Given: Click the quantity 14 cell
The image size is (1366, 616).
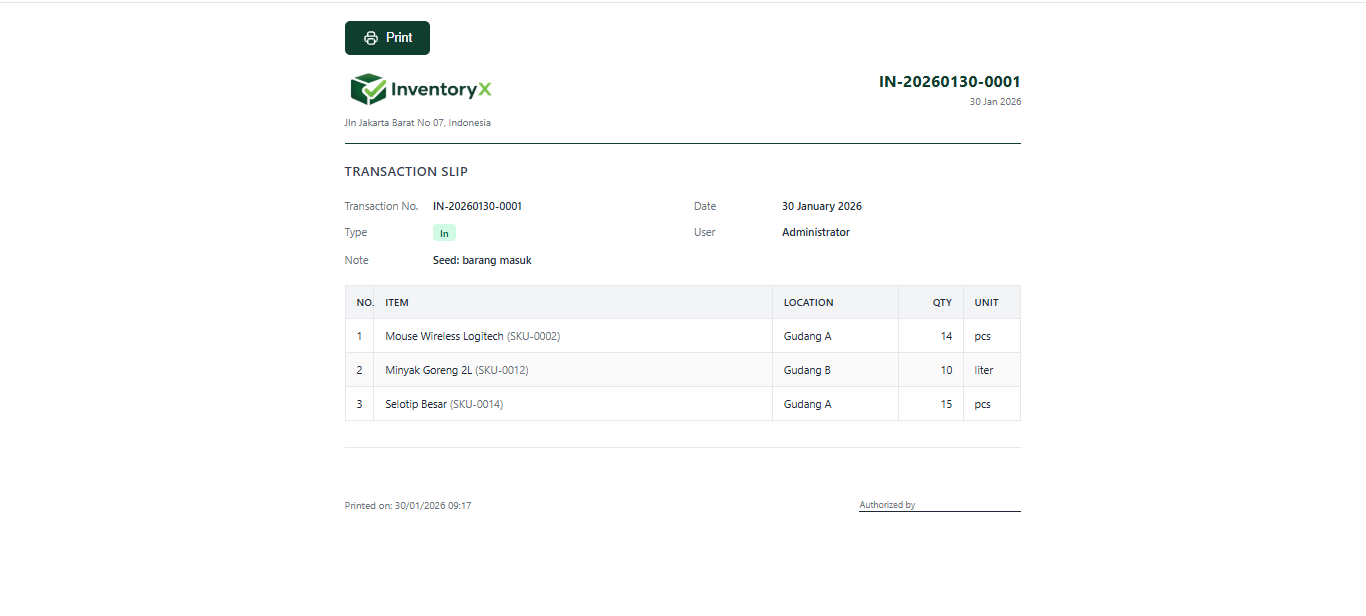Looking at the screenshot, I should 945,336.
